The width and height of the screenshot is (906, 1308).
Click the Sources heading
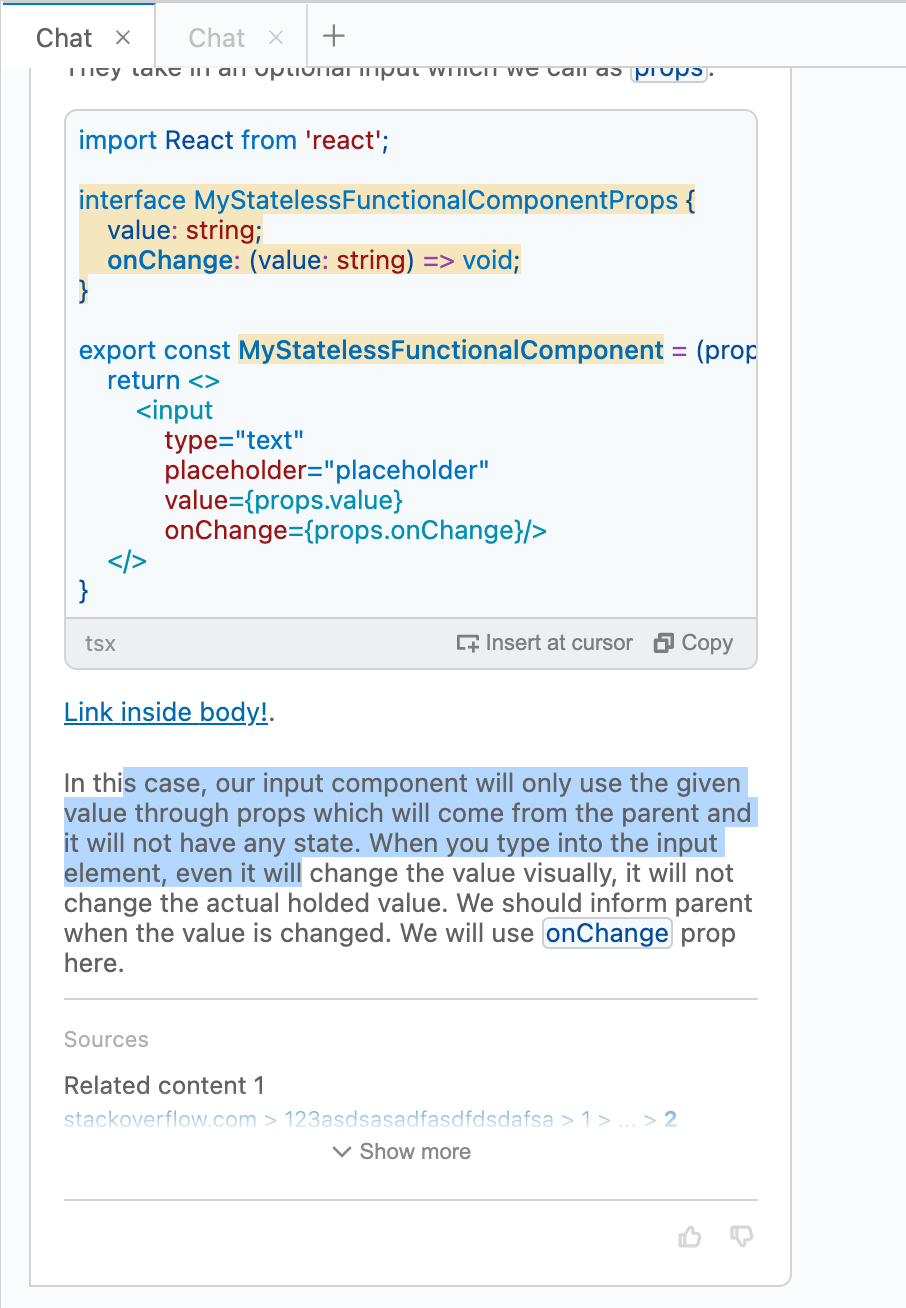point(106,1039)
